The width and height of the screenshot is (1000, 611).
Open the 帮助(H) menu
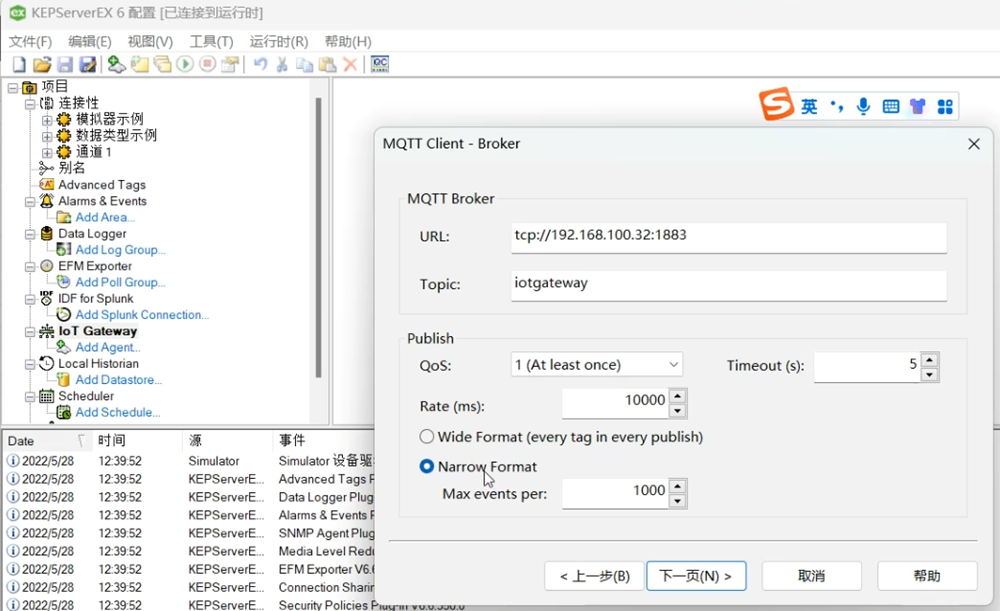tap(348, 41)
